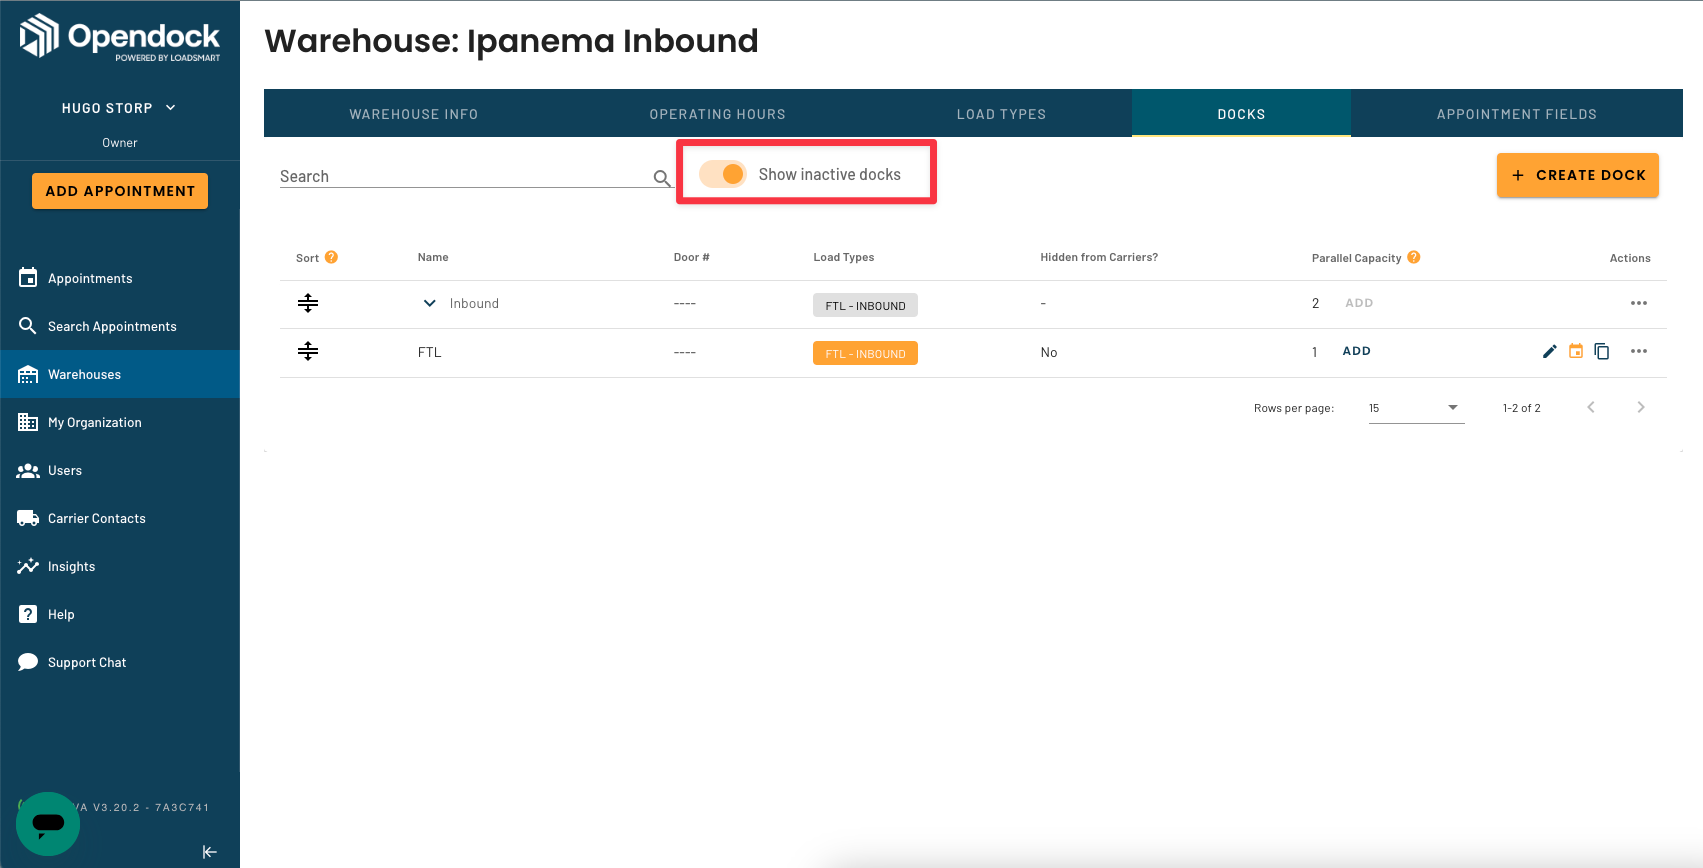Open more actions for FTL row
1703x868 pixels.
pyautogui.click(x=1639, y=351)
